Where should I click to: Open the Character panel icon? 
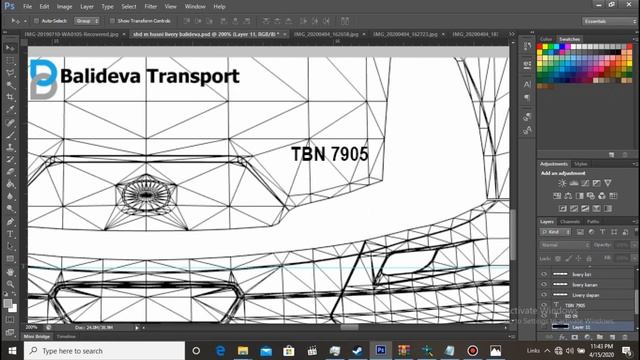527,84
